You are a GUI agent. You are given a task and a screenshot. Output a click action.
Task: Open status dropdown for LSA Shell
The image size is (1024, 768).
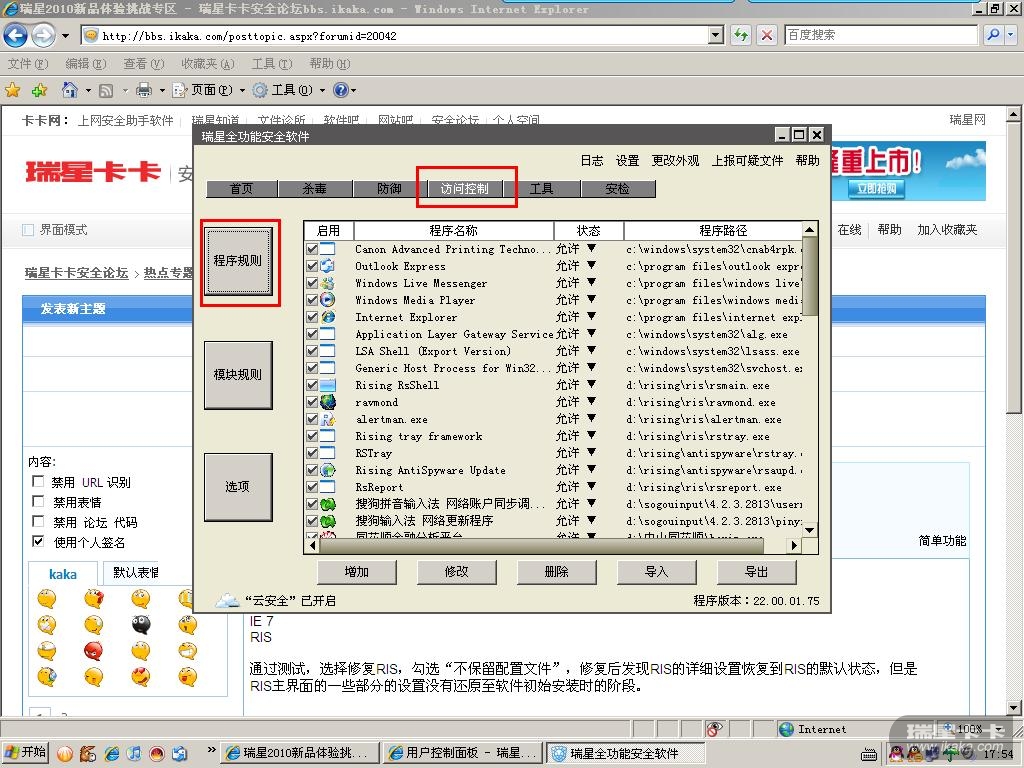591,350
